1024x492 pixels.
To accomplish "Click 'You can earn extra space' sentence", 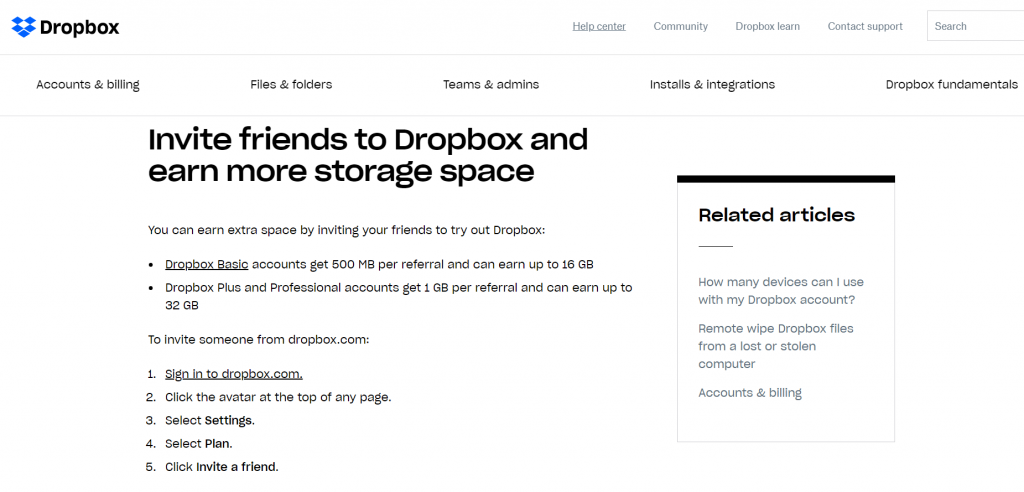I will [x=346, y=230].
